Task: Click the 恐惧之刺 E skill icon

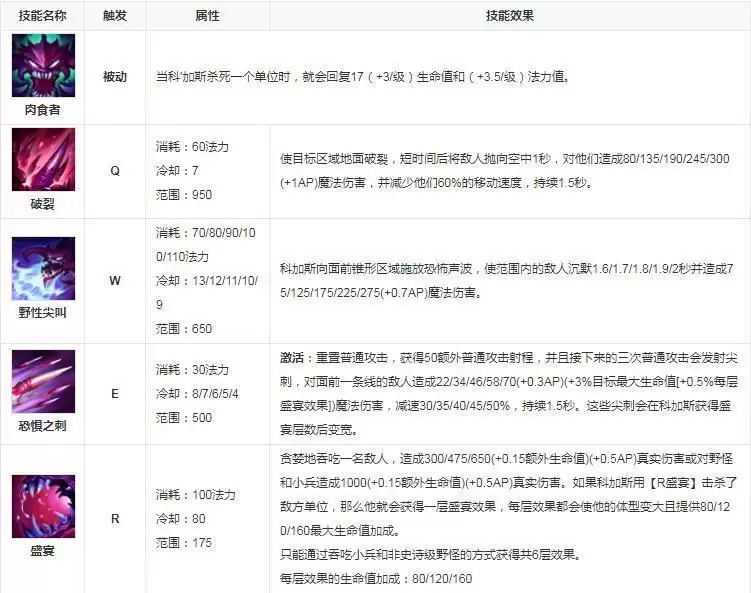Action: [x=43, y=381]
